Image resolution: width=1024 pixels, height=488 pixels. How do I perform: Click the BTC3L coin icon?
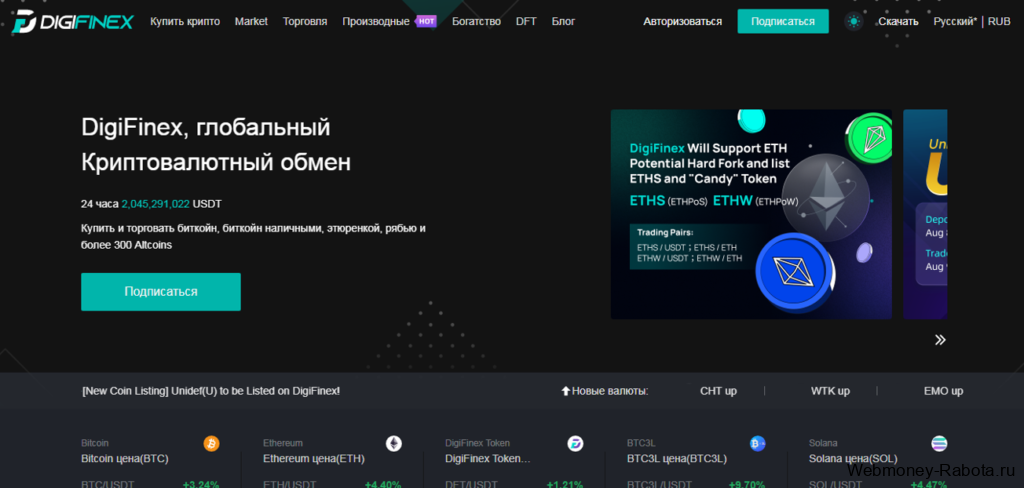(758, 444)
